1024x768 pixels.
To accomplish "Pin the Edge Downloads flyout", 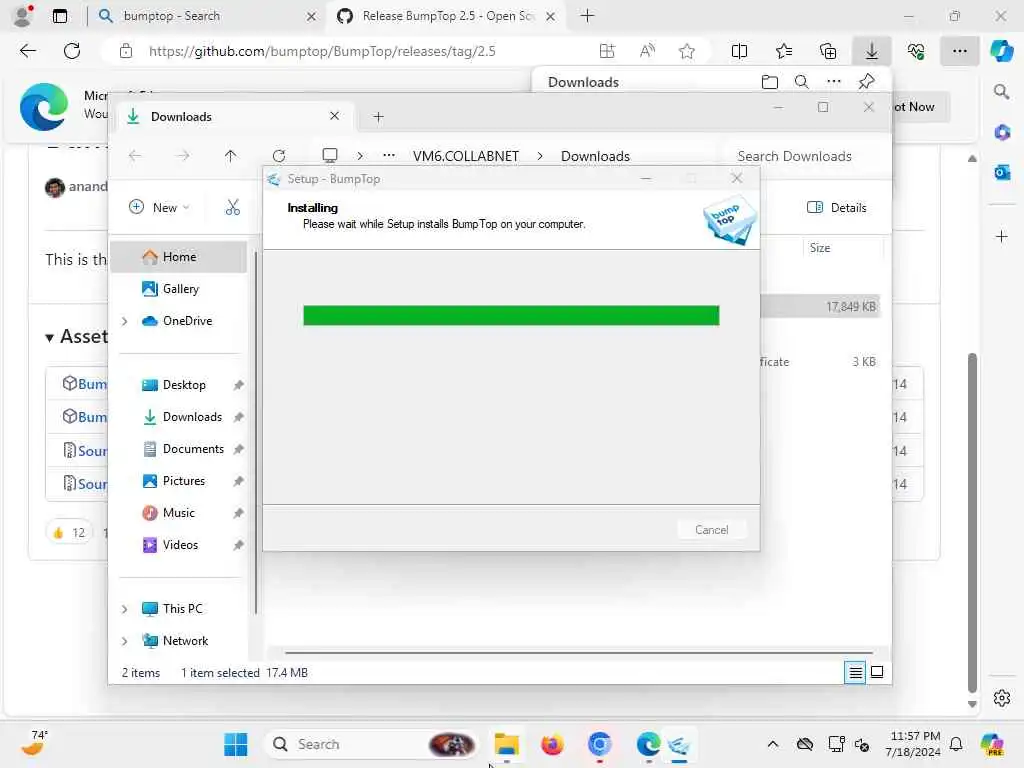I will coord(866,82).
